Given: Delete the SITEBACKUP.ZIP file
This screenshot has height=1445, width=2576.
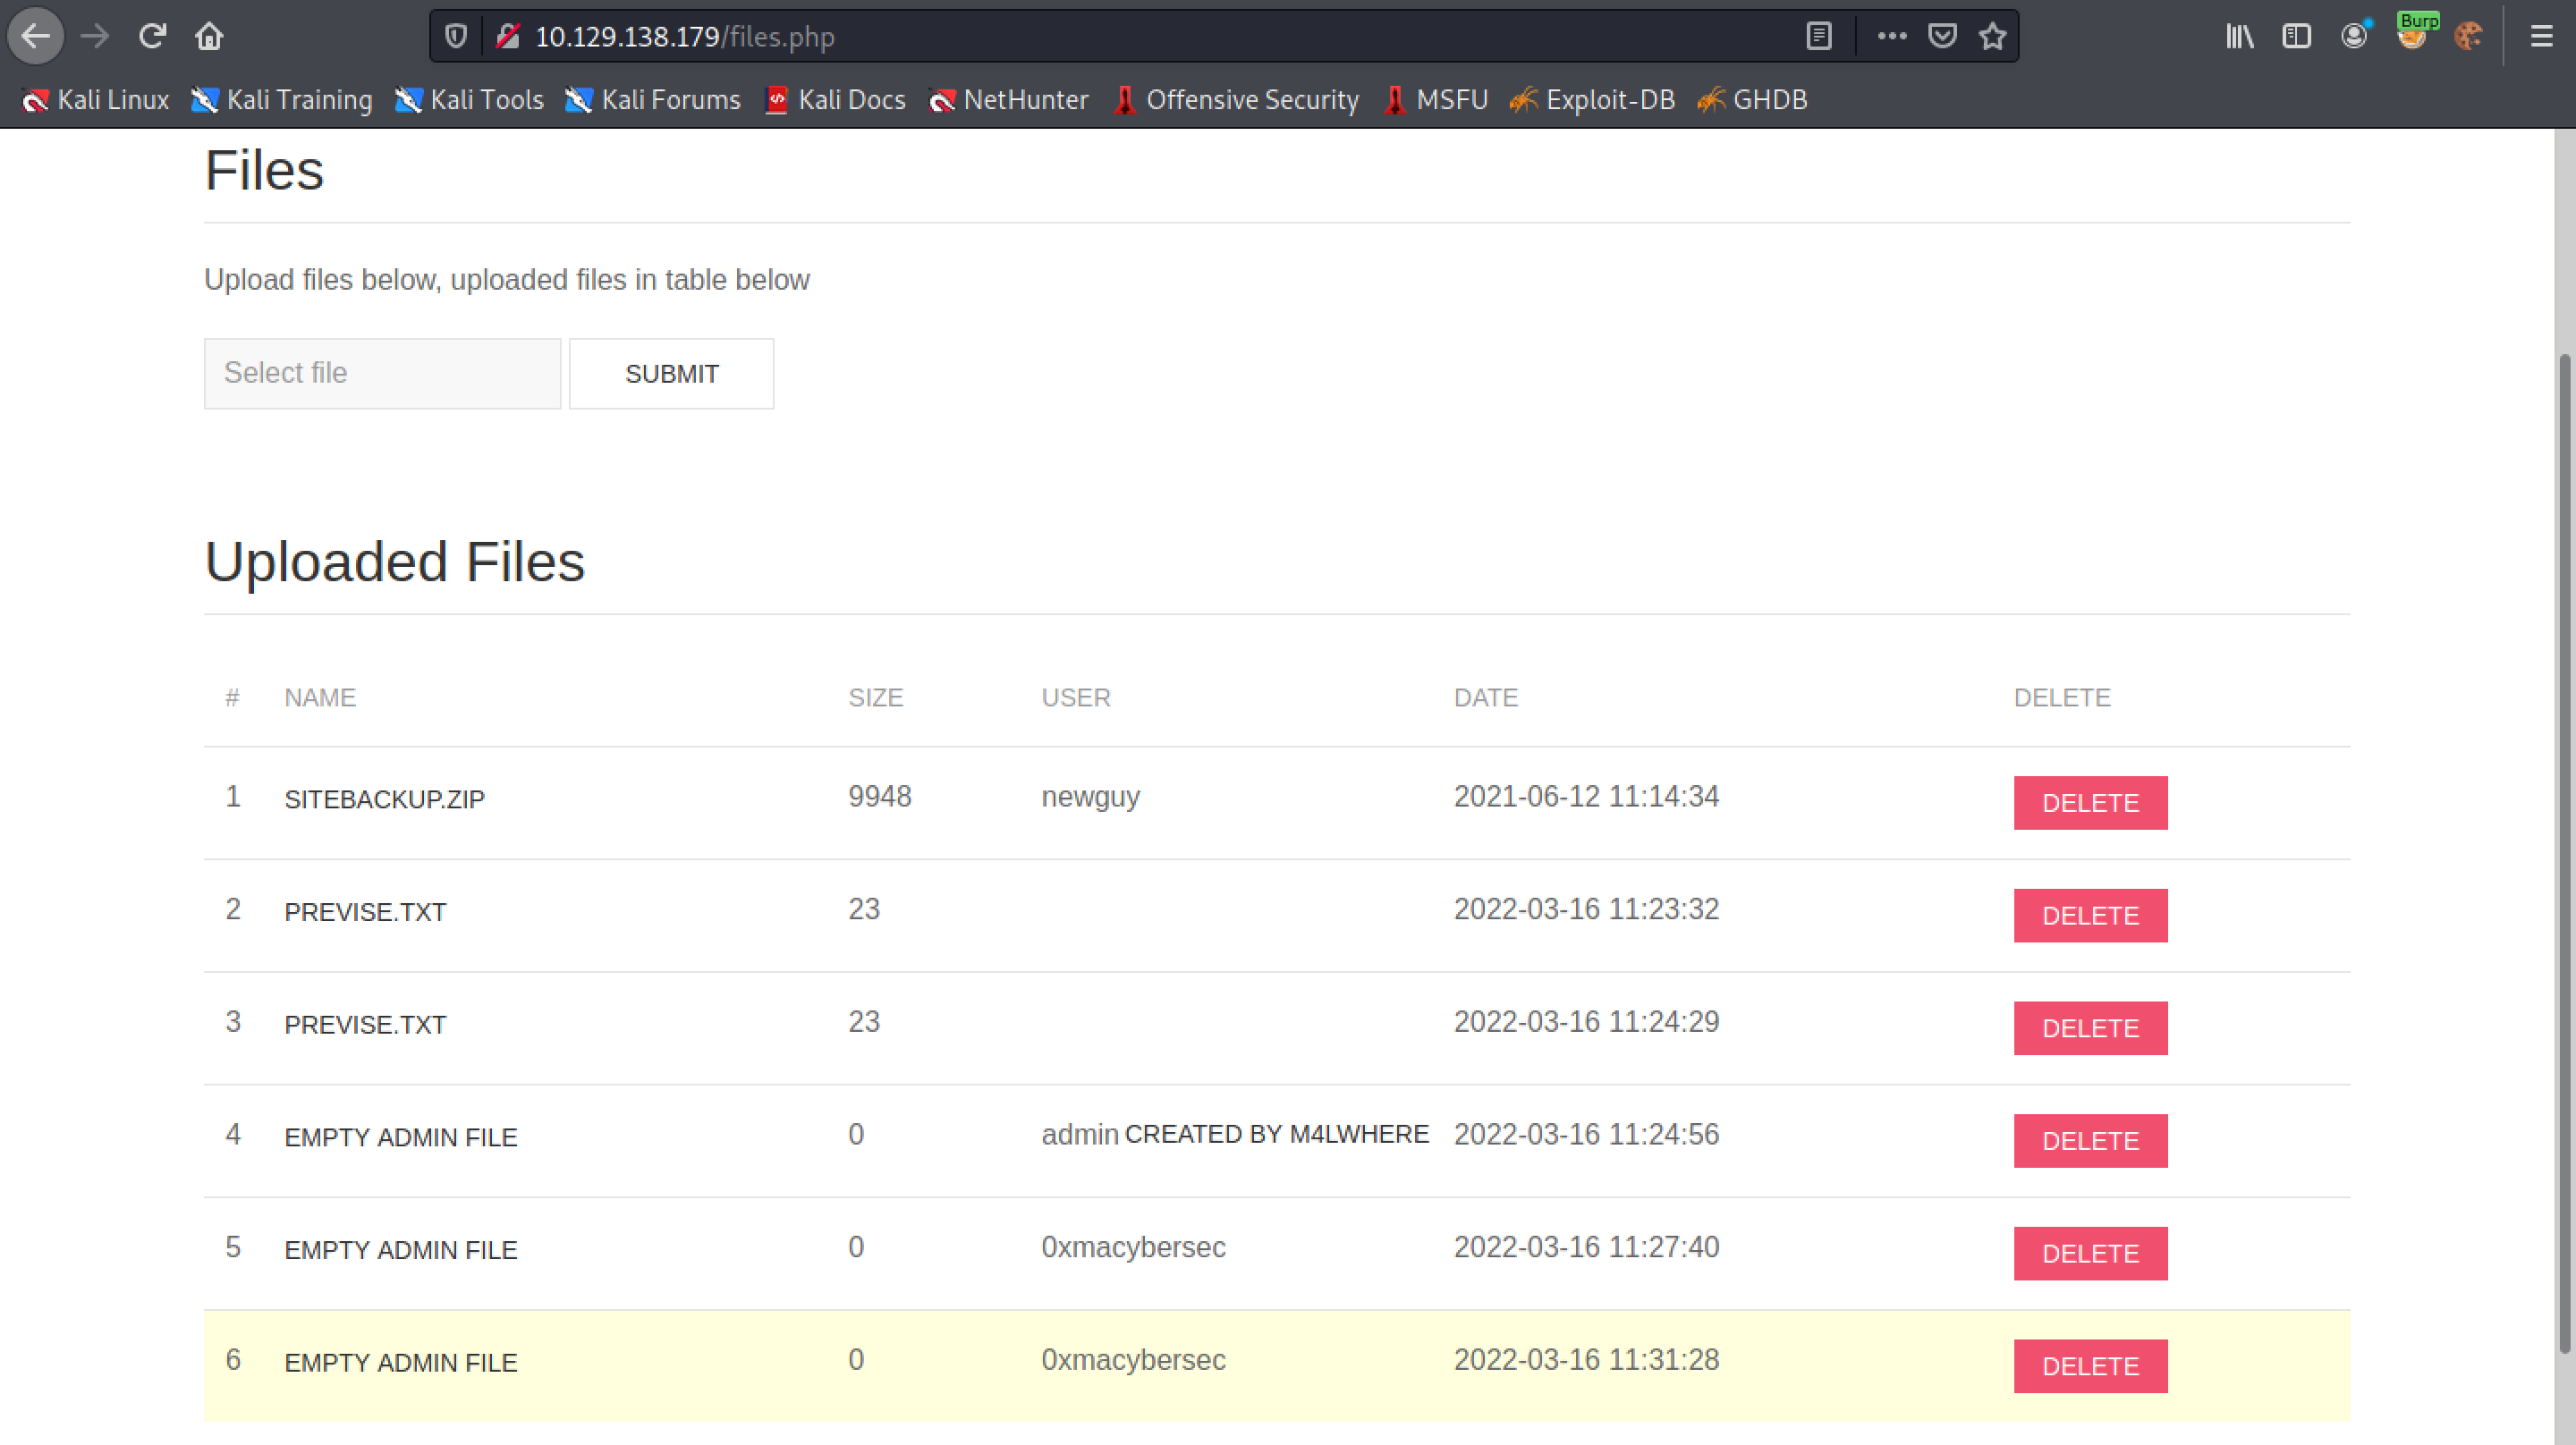Looking at the screenshot, I should 2090,803.
